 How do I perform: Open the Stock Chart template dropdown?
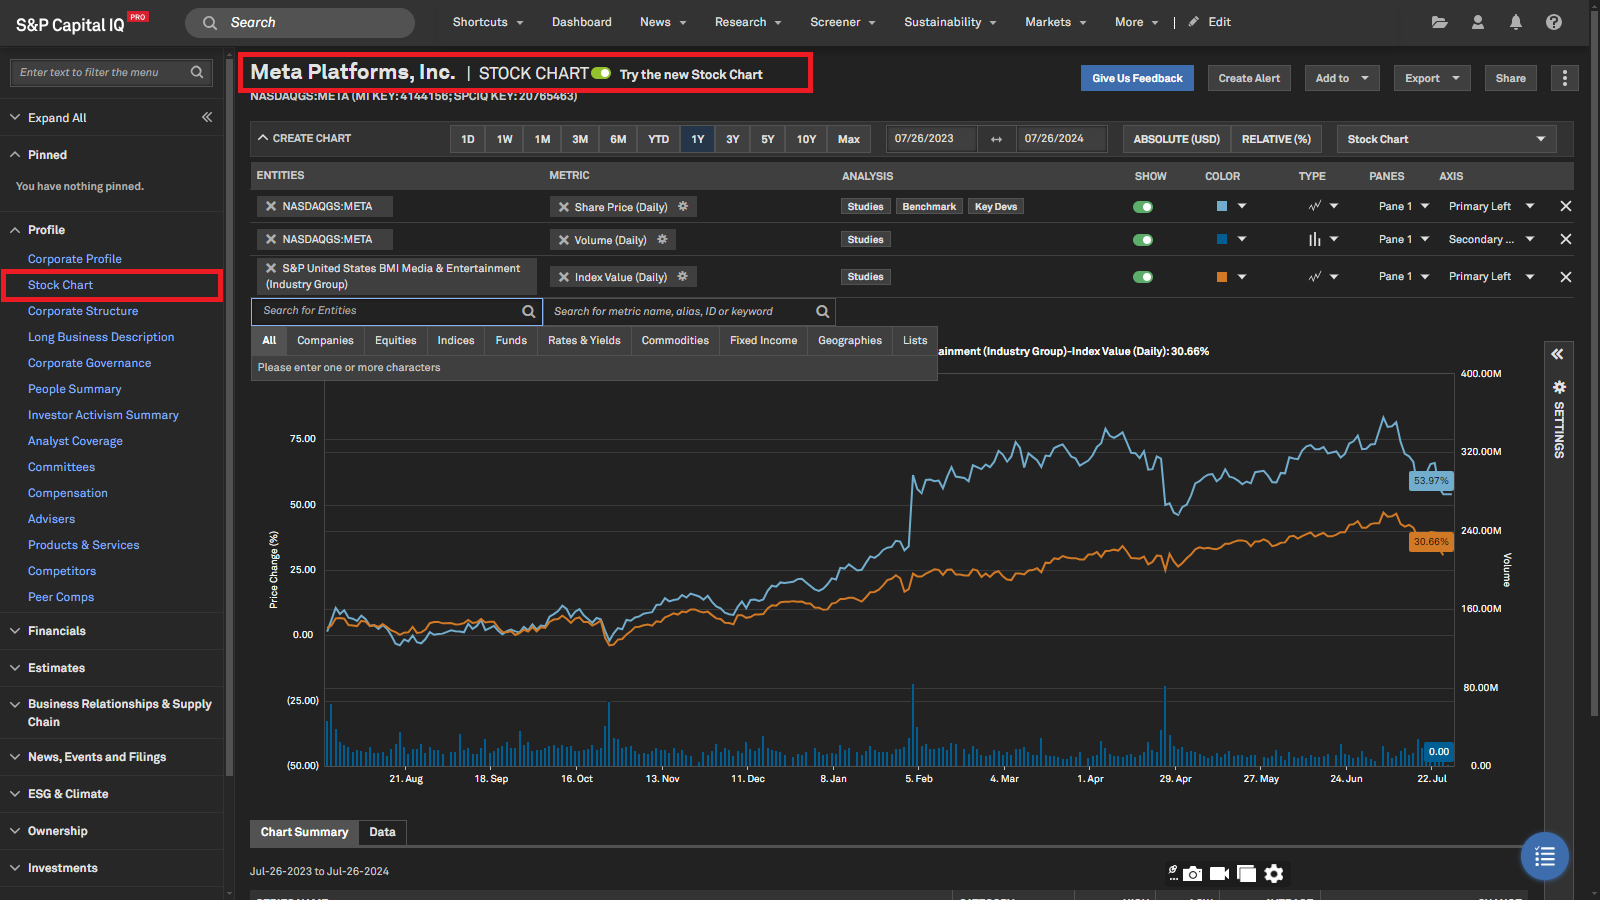pyautogui.click(x=1446, y=139)
